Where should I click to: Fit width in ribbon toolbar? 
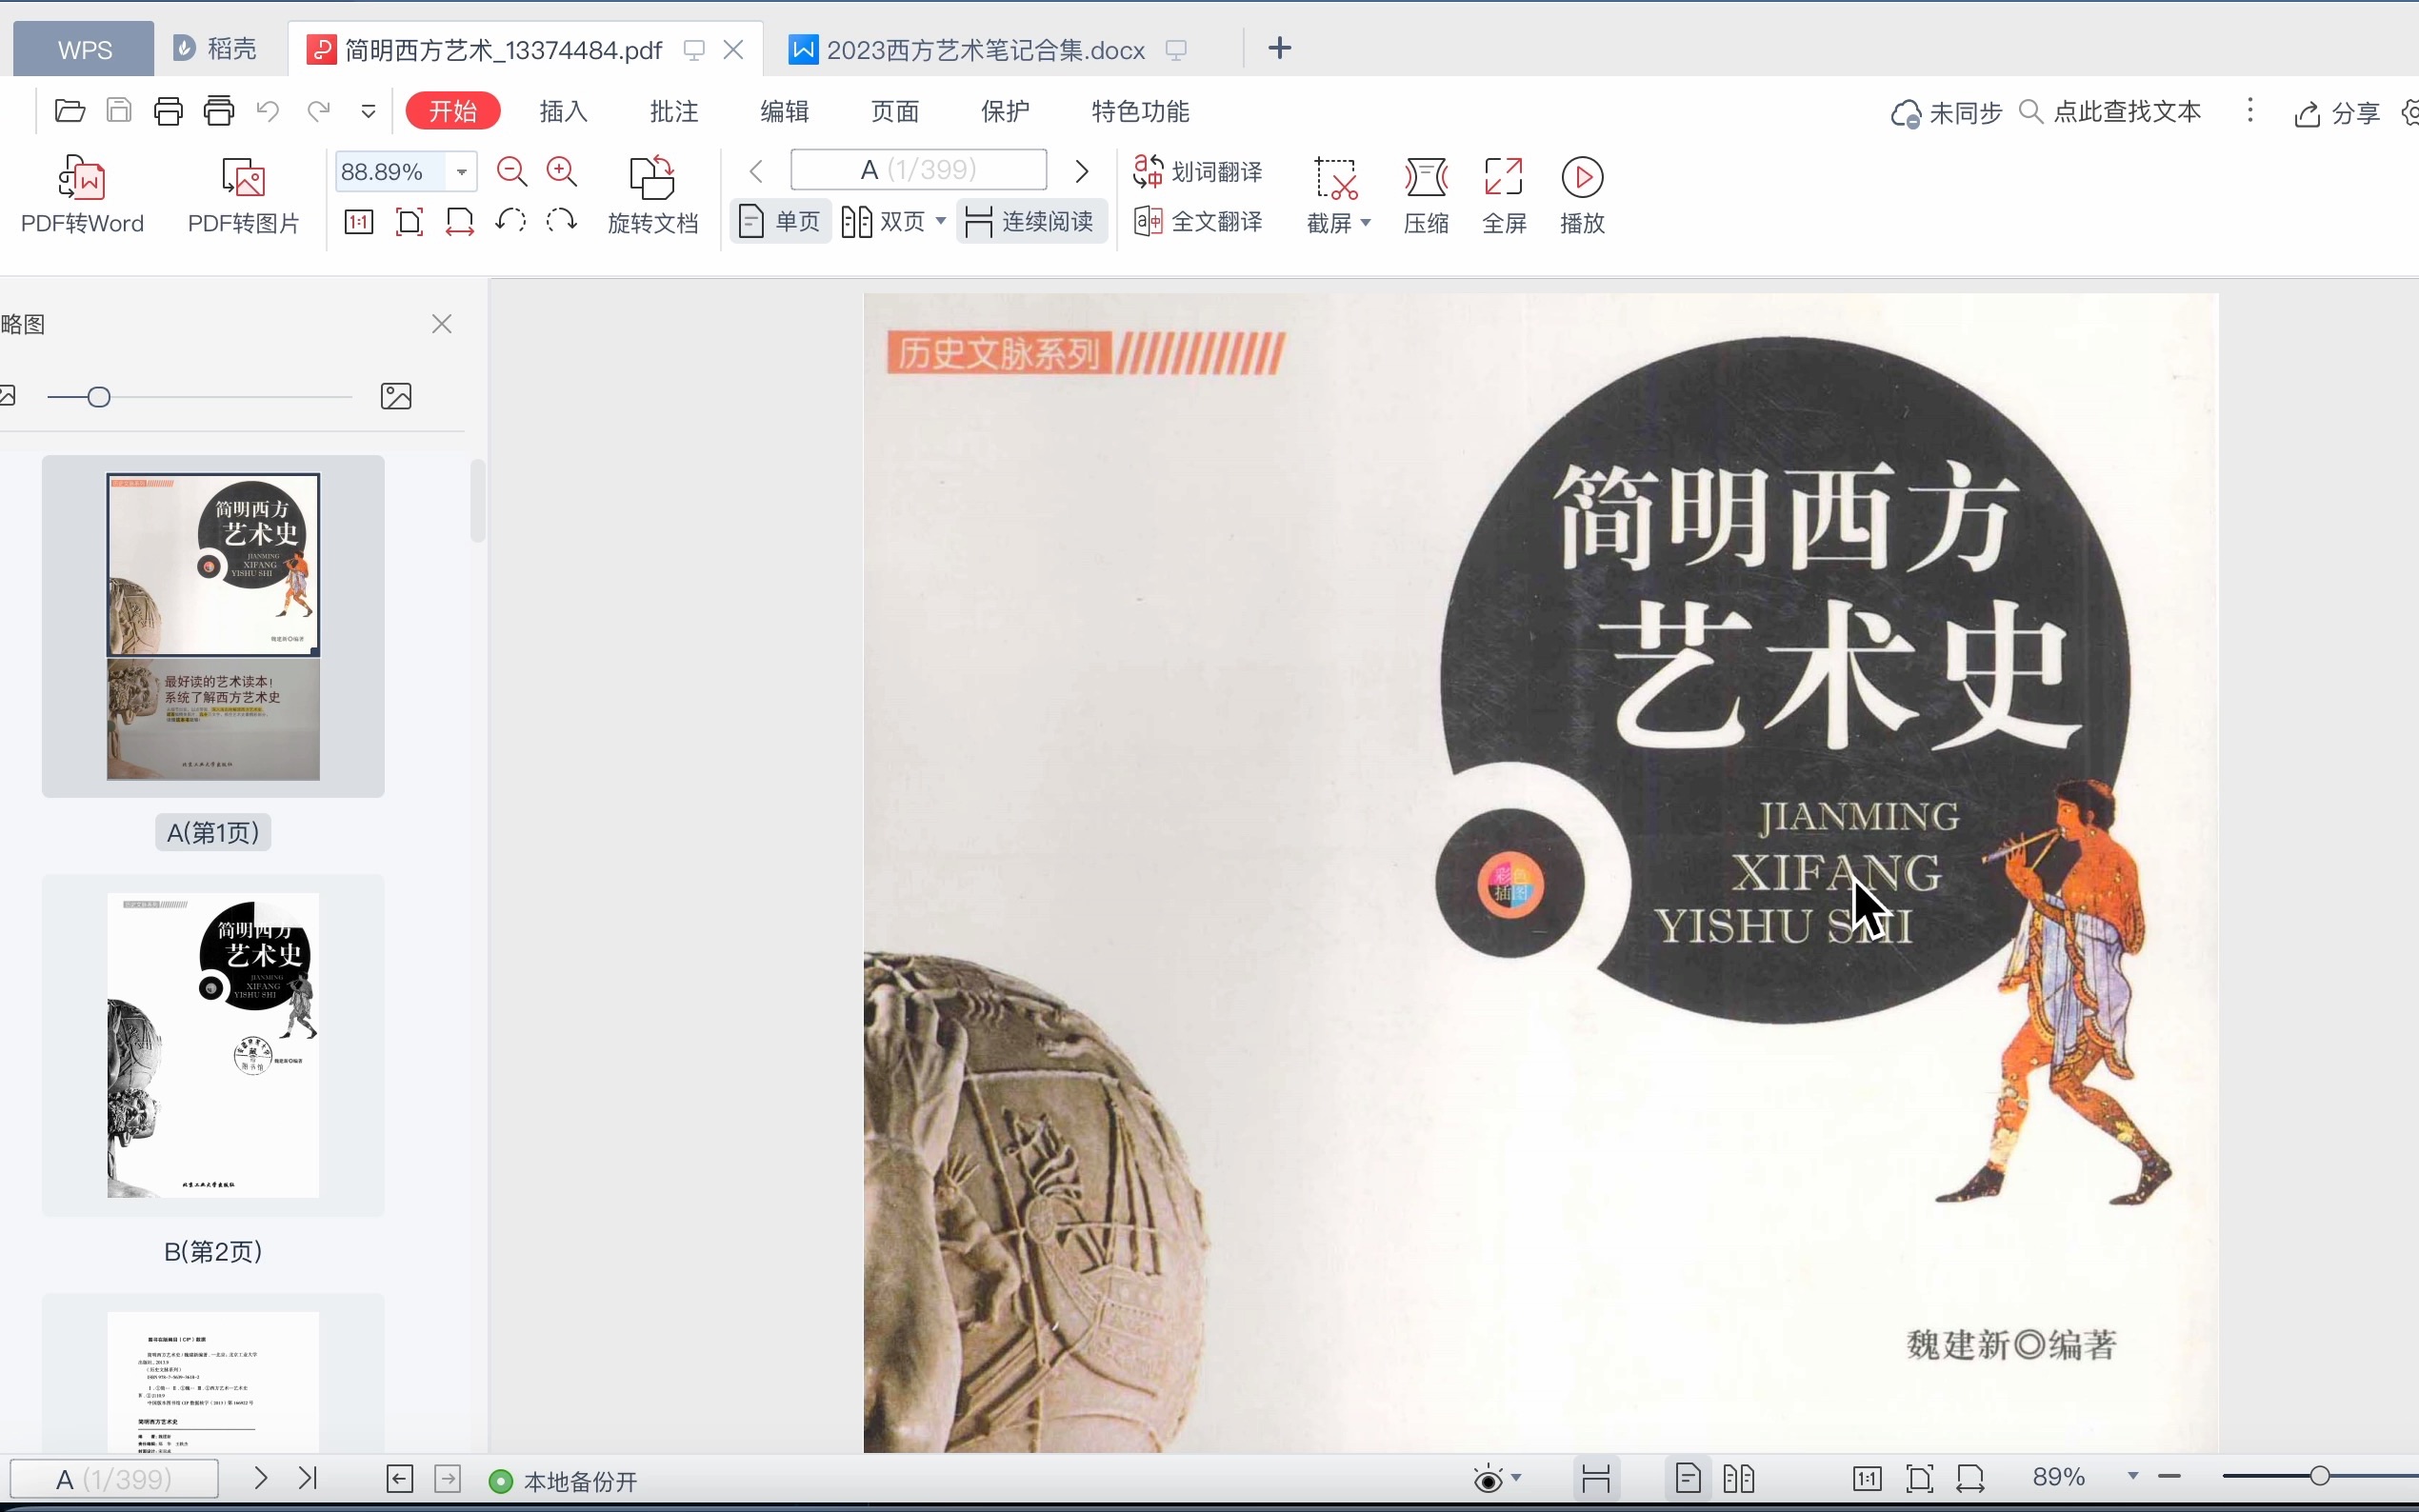tap(460, 221)
